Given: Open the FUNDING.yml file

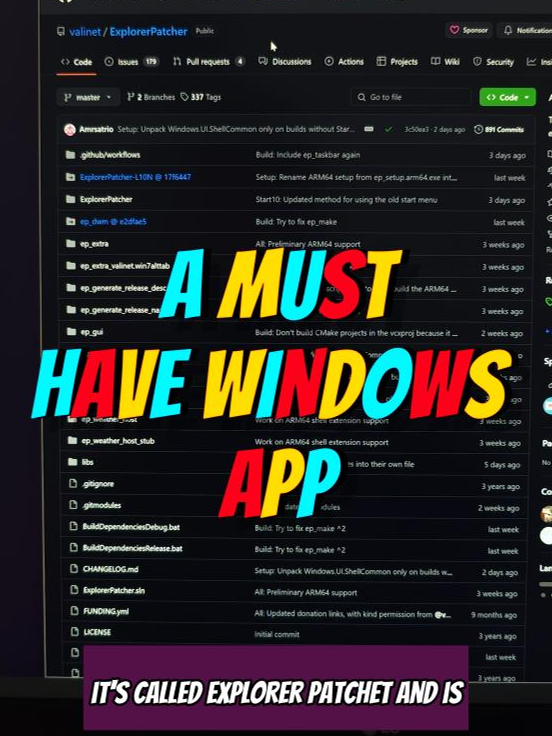Looking at the screenshot, I should 106,611.
